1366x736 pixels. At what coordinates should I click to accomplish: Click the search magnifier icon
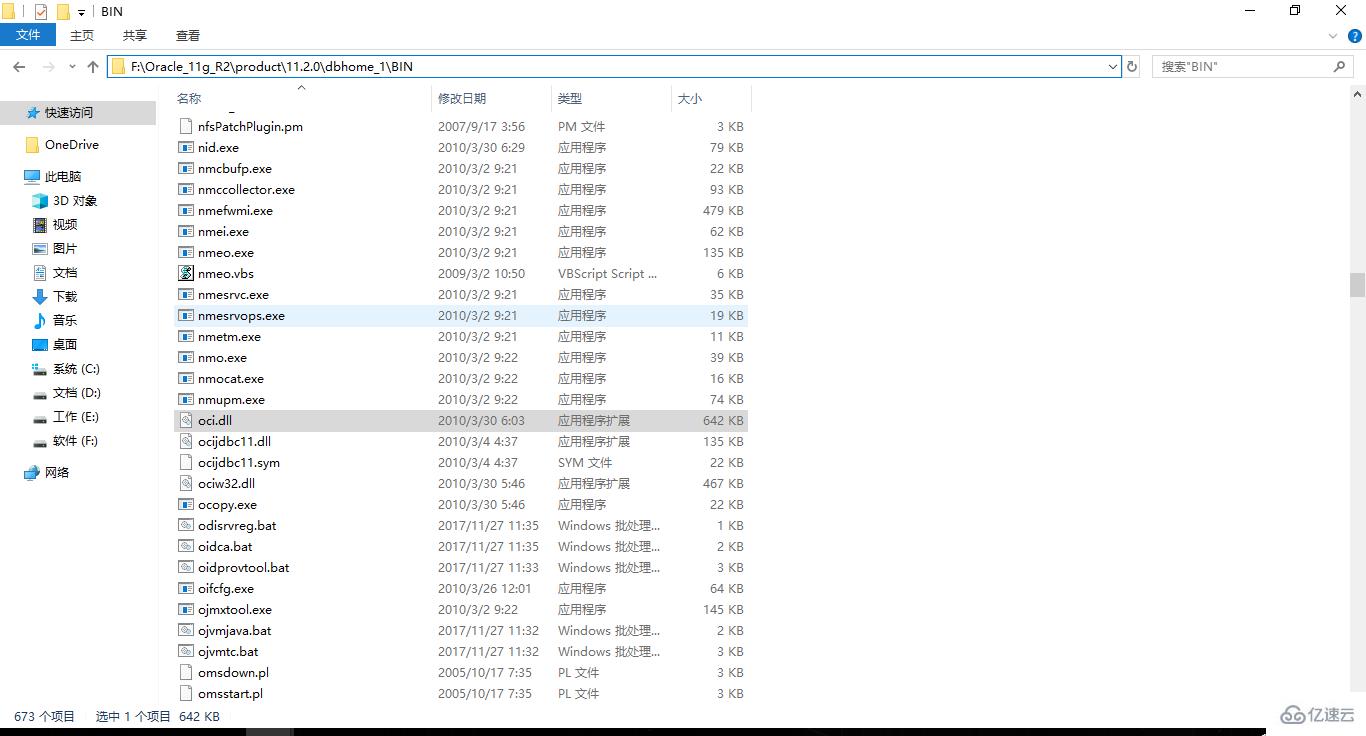pos(1340,66)
